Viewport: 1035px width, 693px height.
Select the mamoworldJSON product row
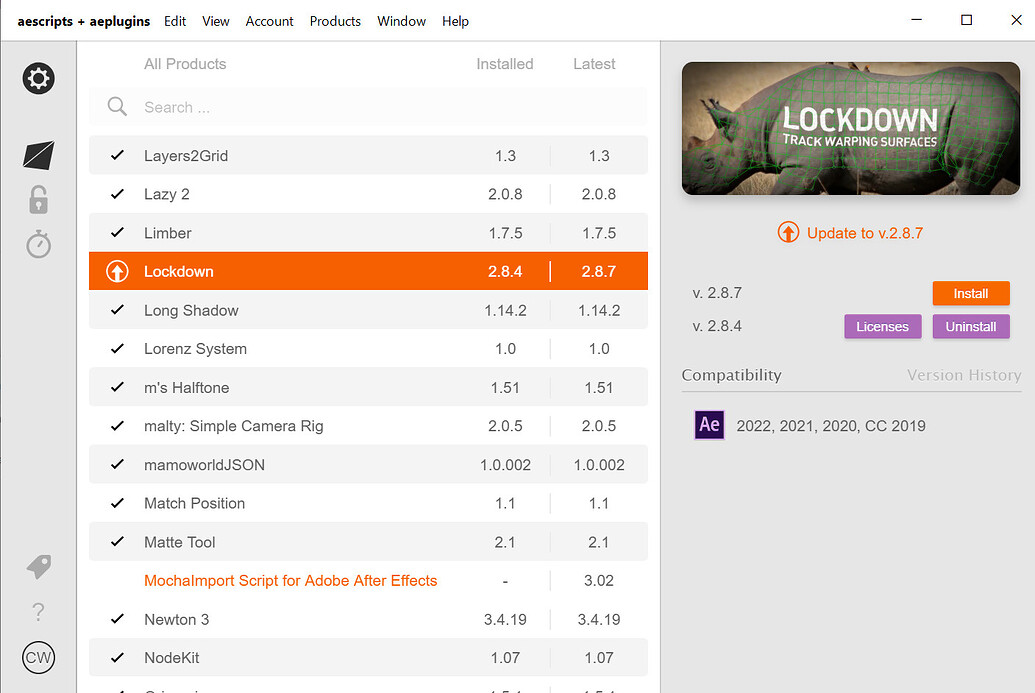[368, 464]
